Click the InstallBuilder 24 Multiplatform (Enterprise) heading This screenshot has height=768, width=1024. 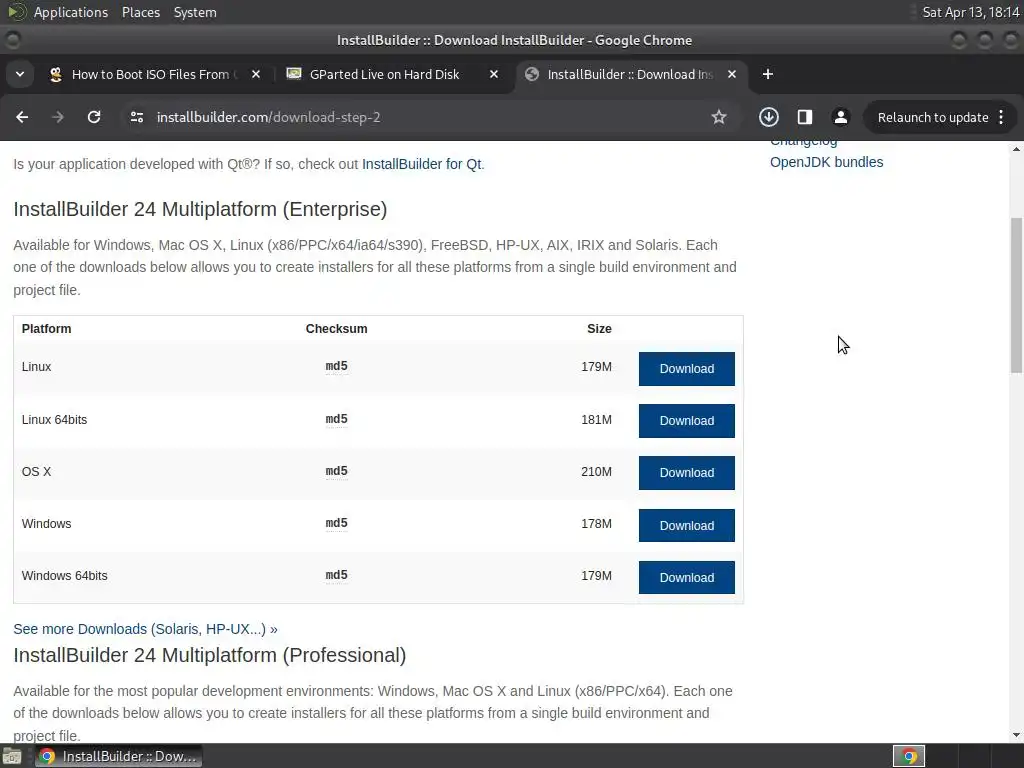200,209
